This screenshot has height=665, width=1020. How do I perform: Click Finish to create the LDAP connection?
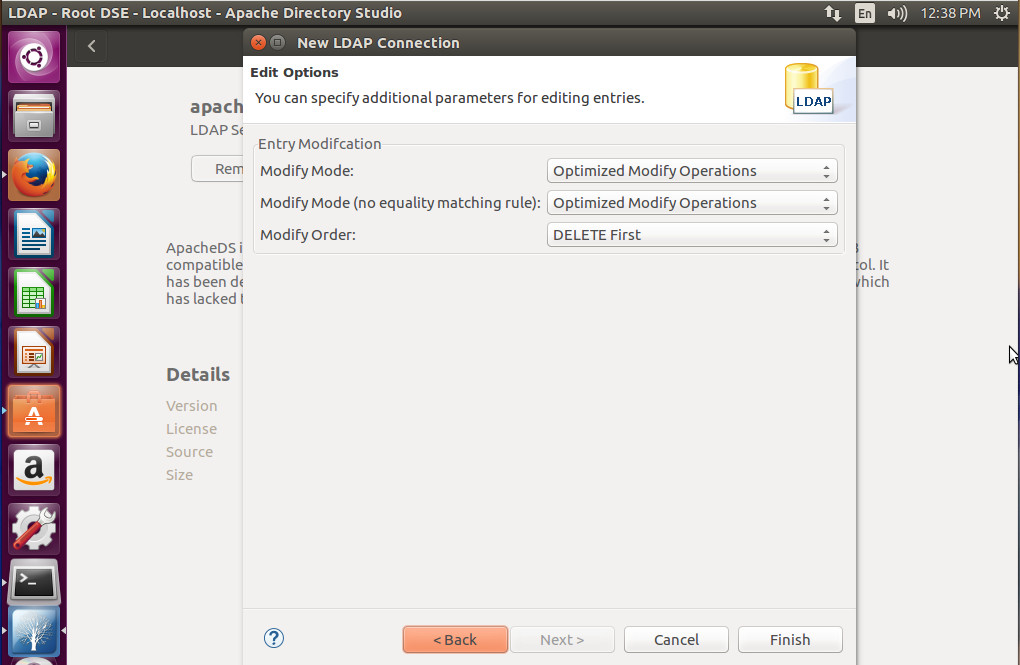tap(789, 639)
